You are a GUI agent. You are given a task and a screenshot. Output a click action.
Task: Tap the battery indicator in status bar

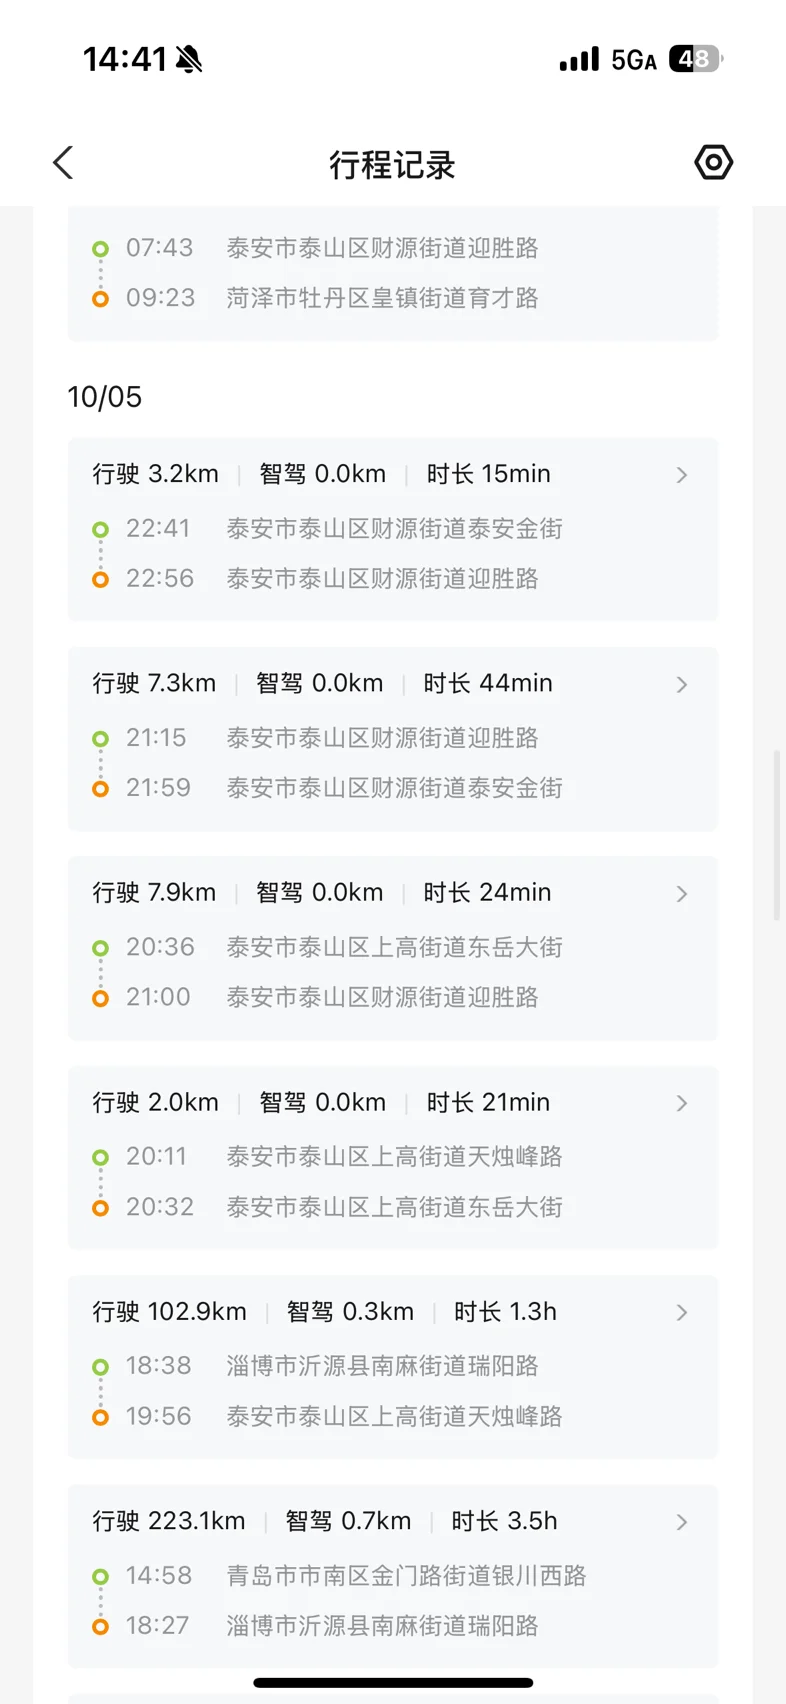(x=695, y=60)
